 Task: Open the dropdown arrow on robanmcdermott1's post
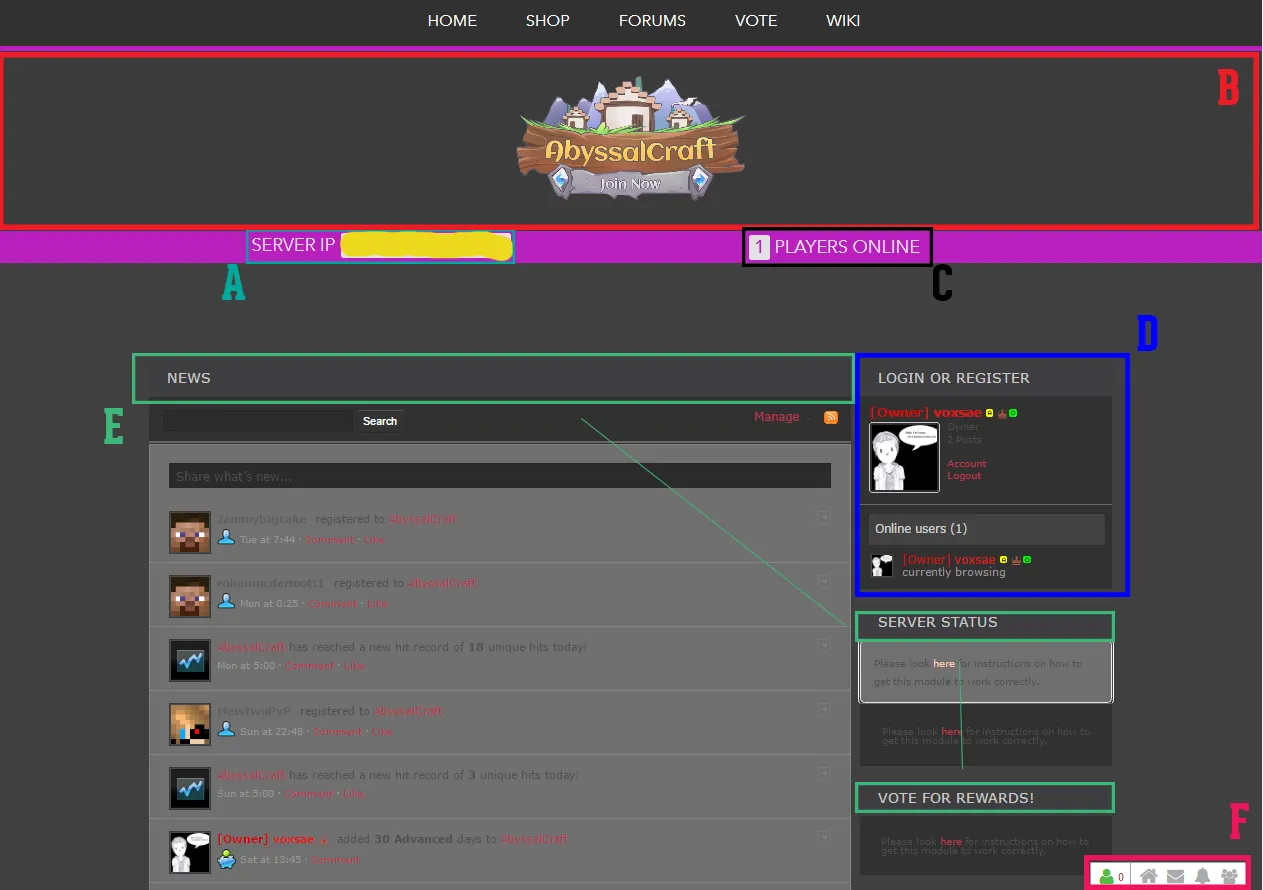tap(825, 581)
